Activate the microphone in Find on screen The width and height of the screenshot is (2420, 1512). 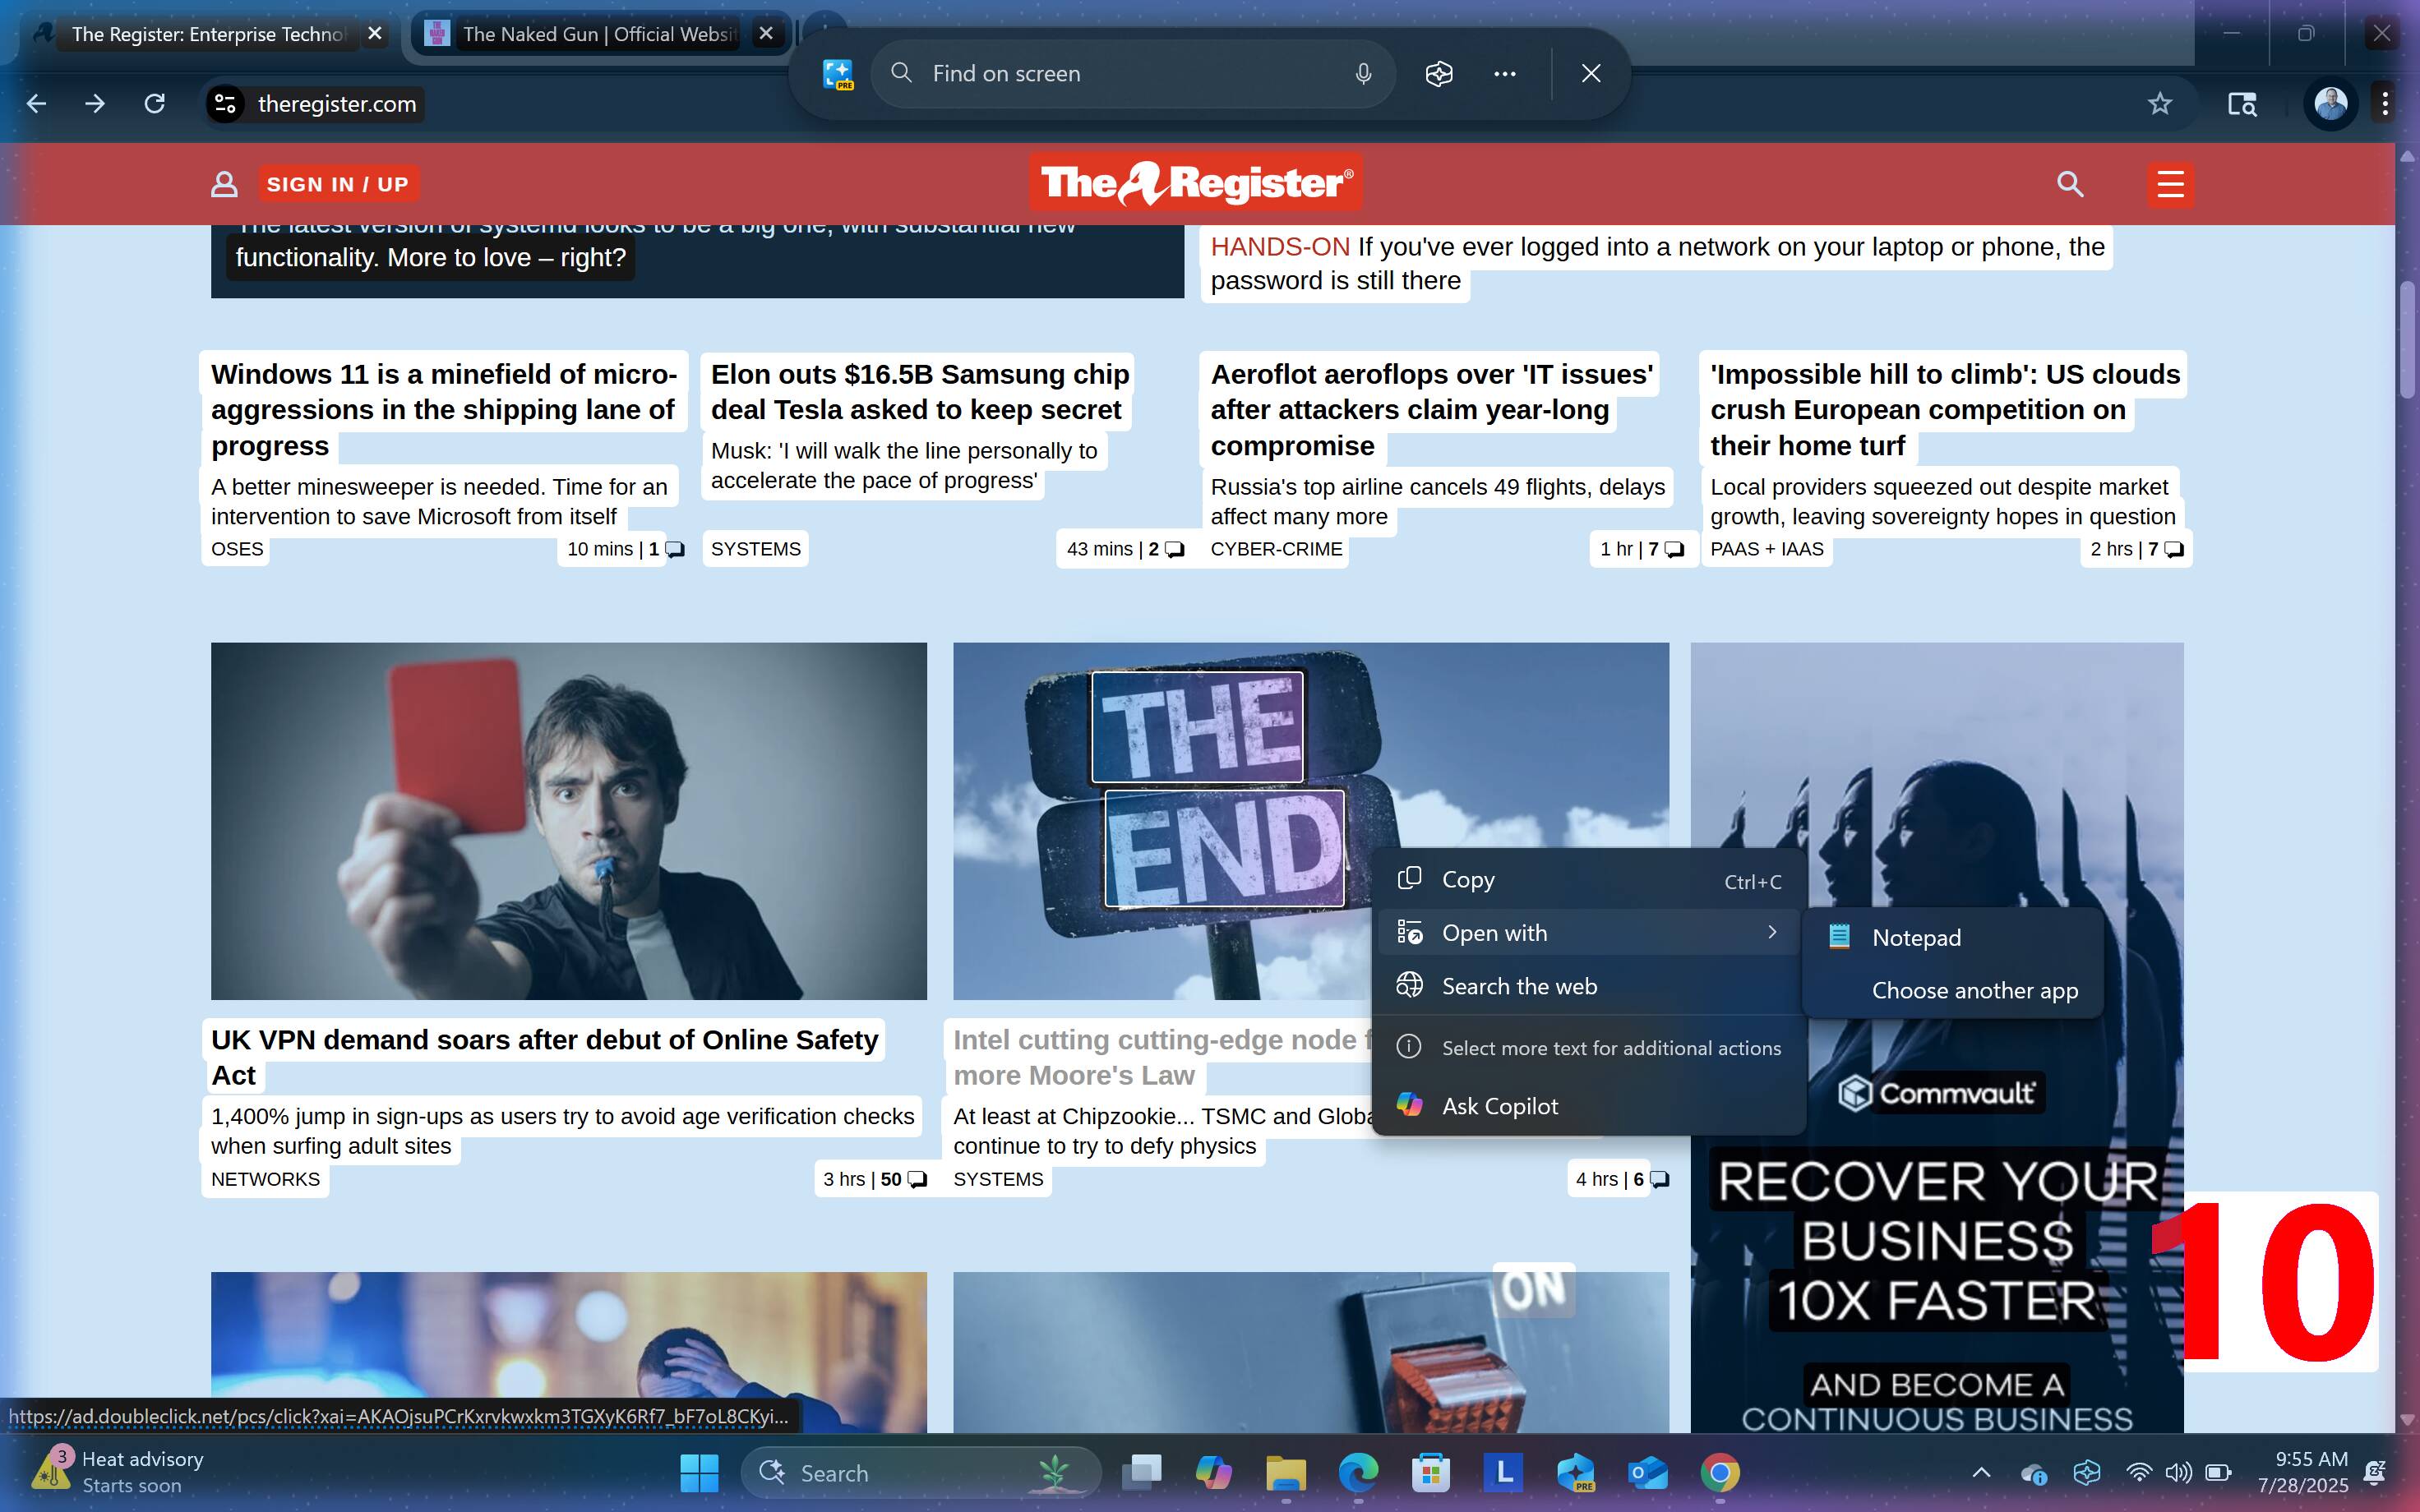(1363, 74)
